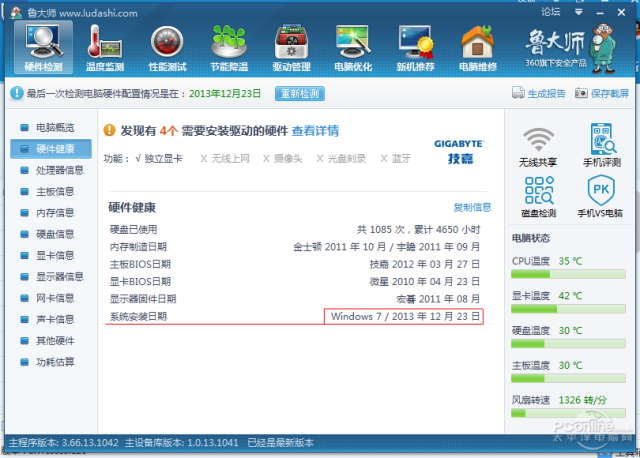The width and height of the screenshot is (640, 458).
Task: Click the 生成报告 report icon
Action: click(518, 93)
